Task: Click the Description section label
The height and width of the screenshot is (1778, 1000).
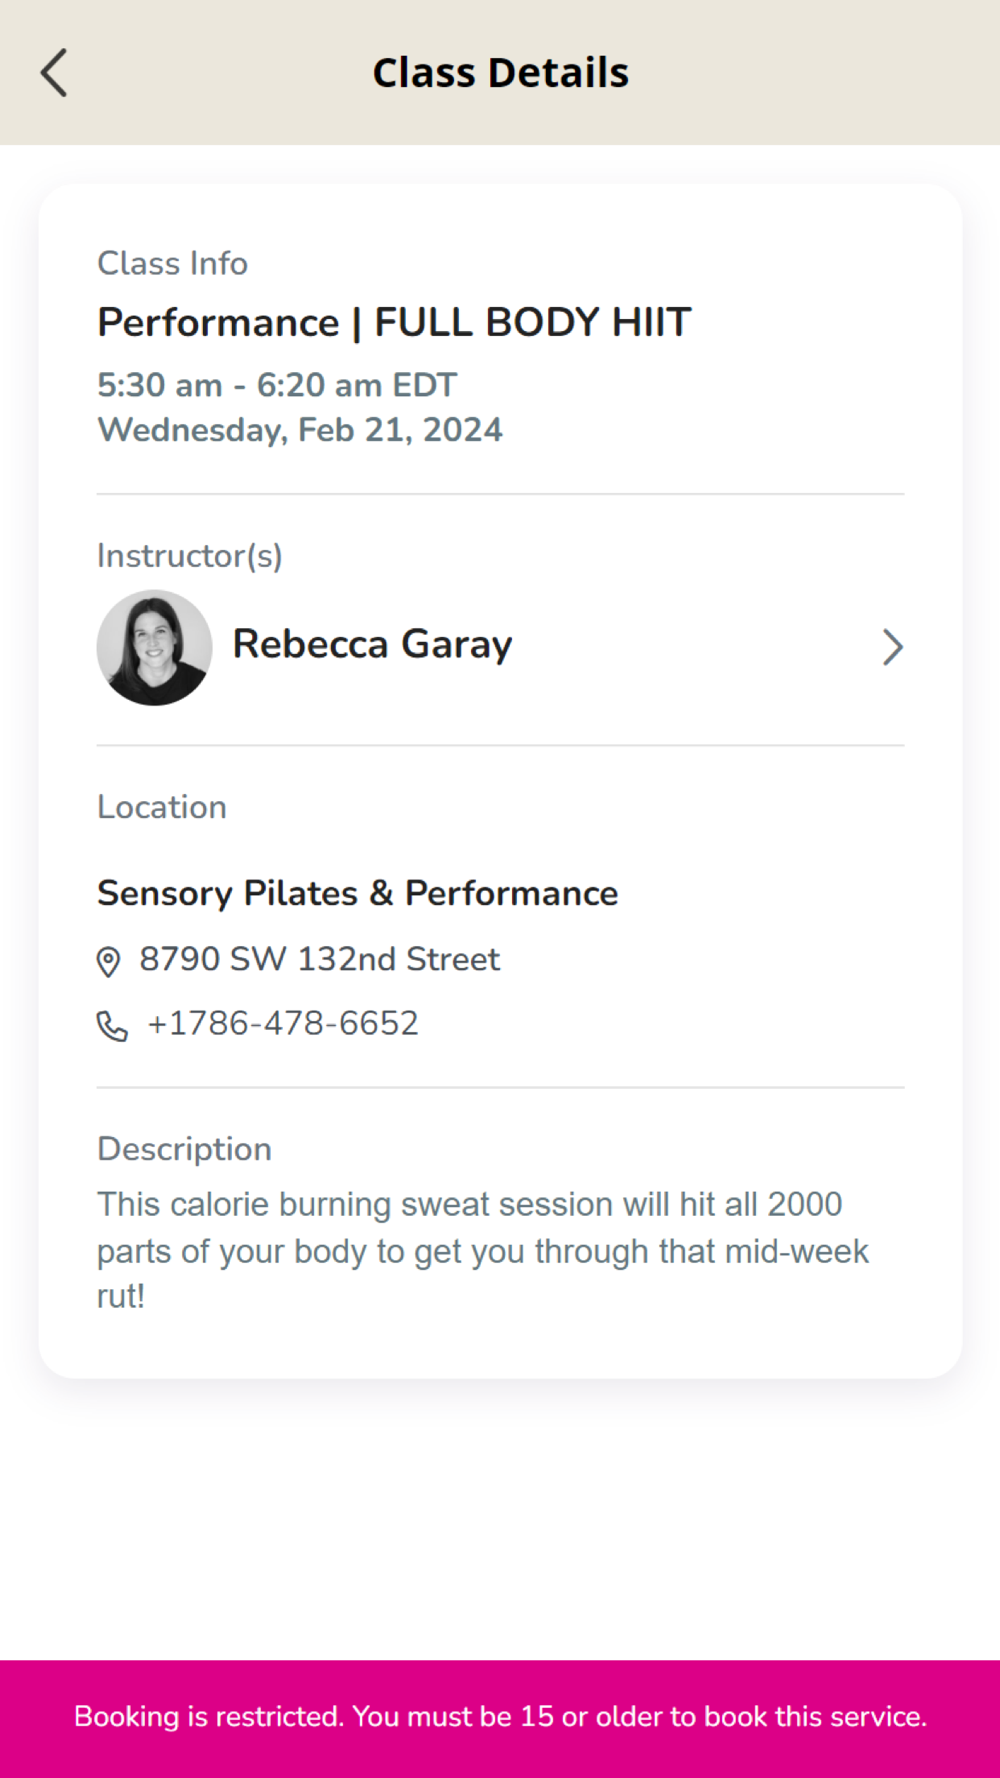Action: coord(184,1150)
